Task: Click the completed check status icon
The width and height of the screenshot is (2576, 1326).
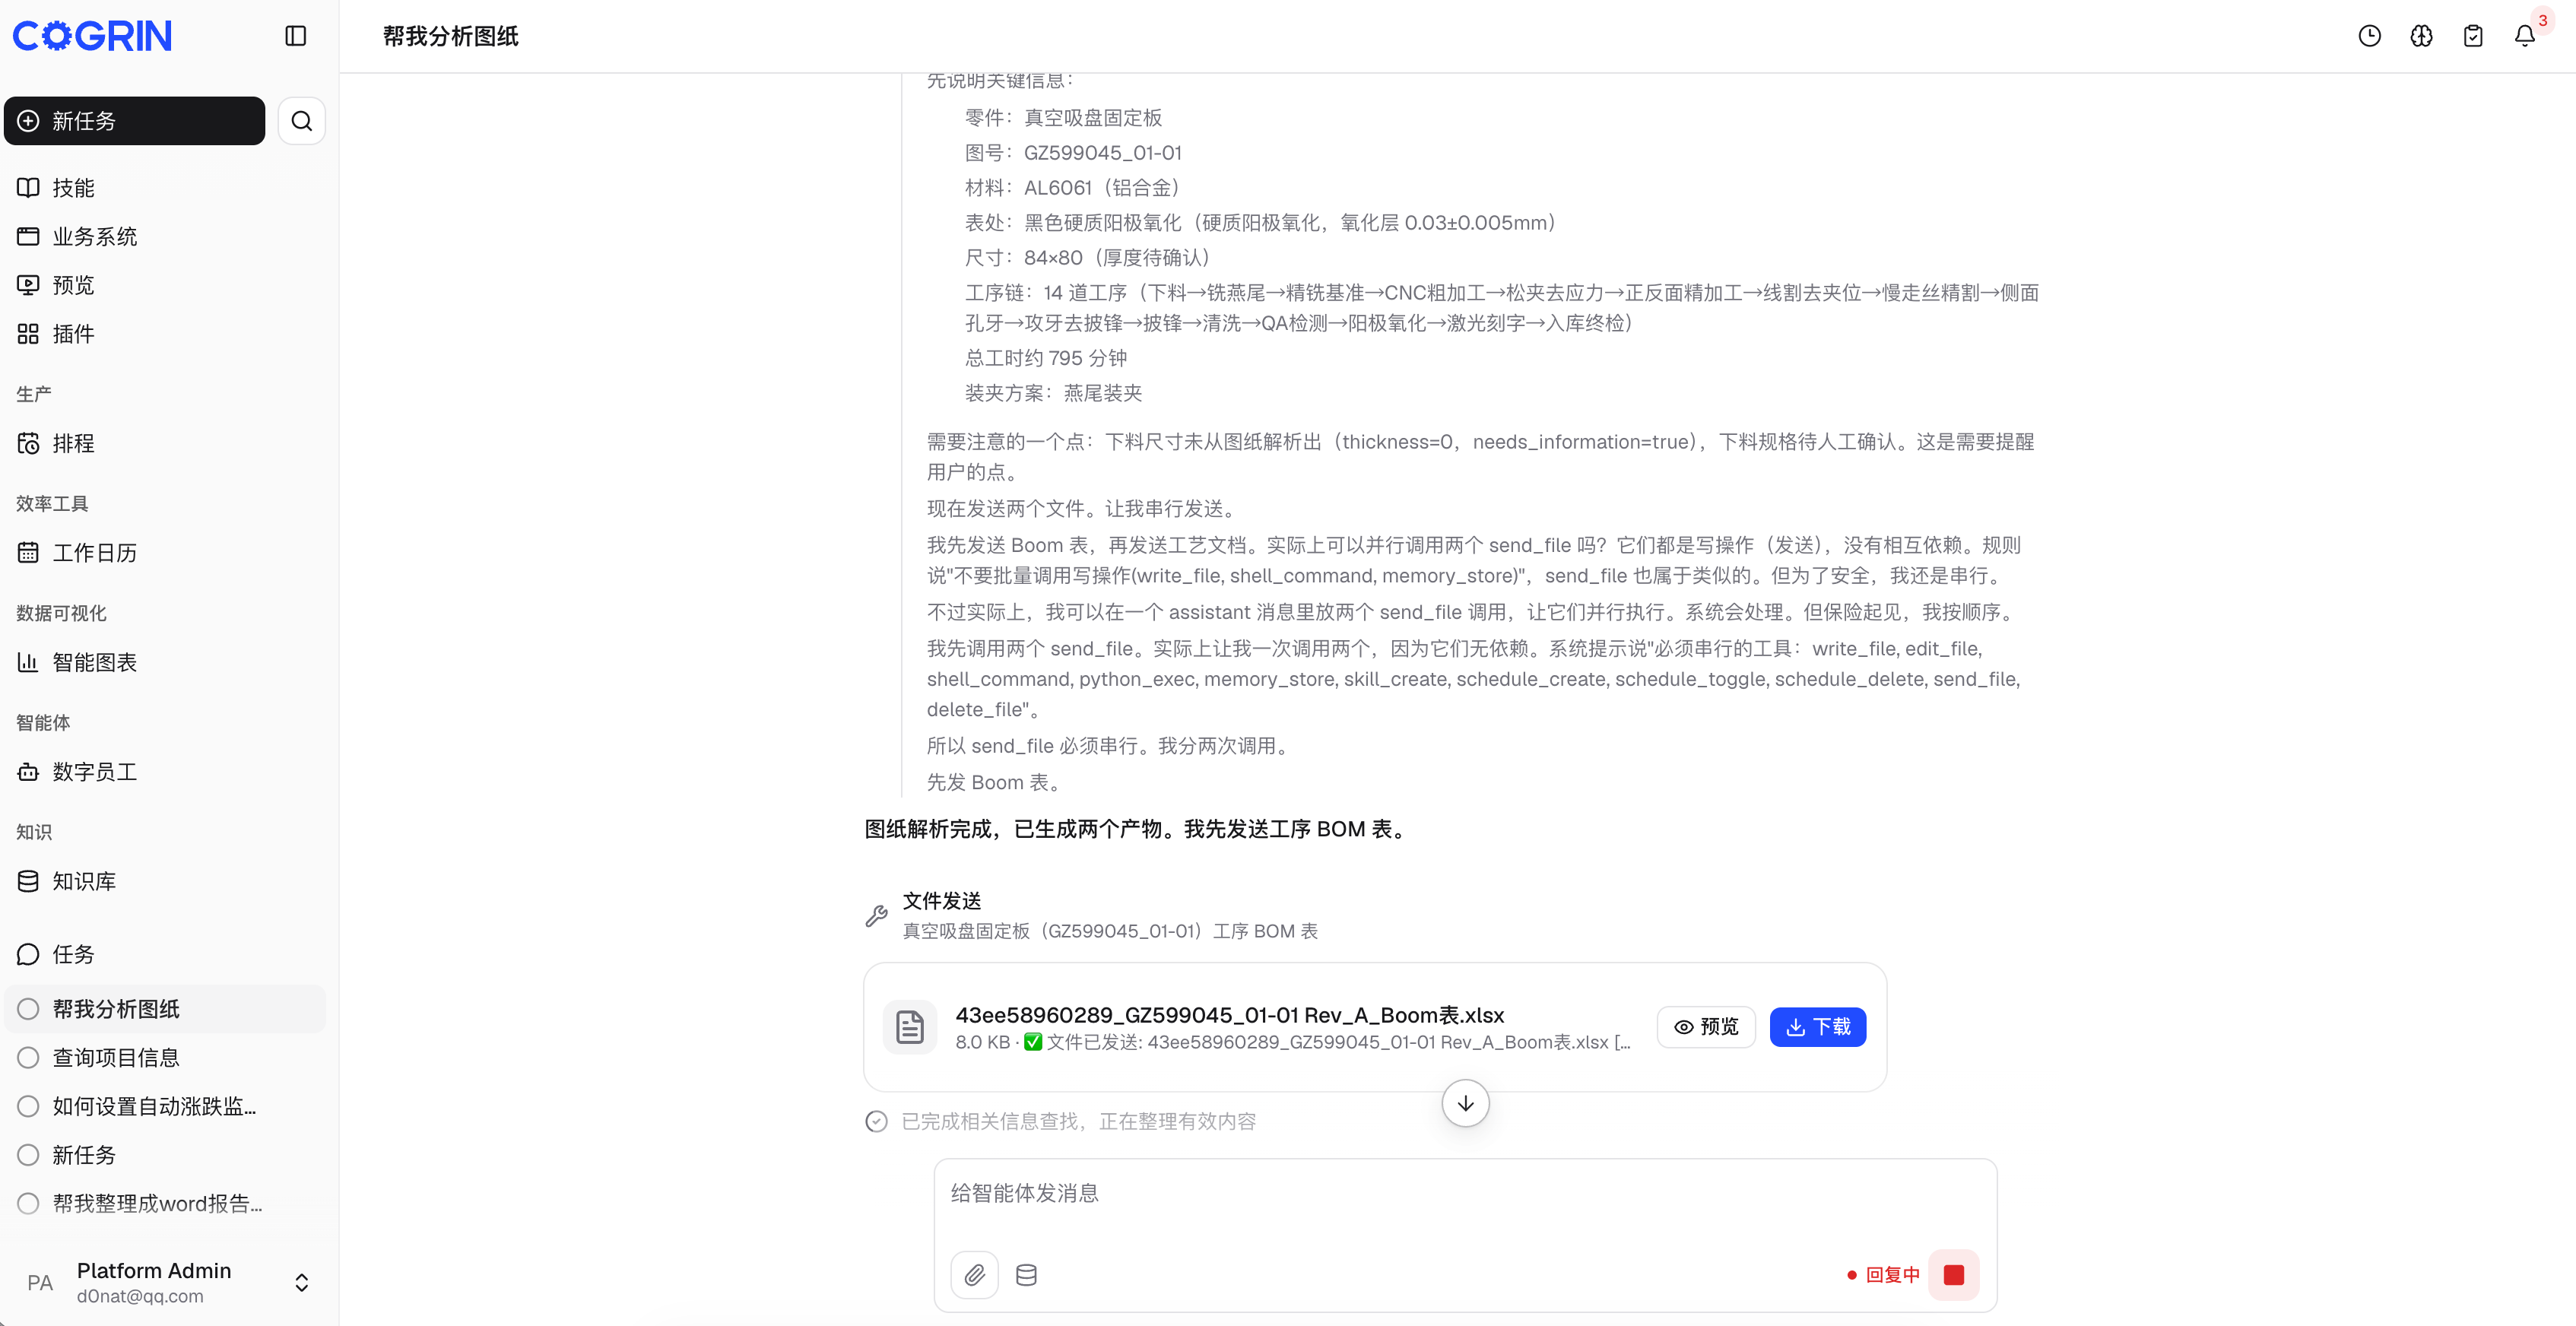Action: point(876,1121)
